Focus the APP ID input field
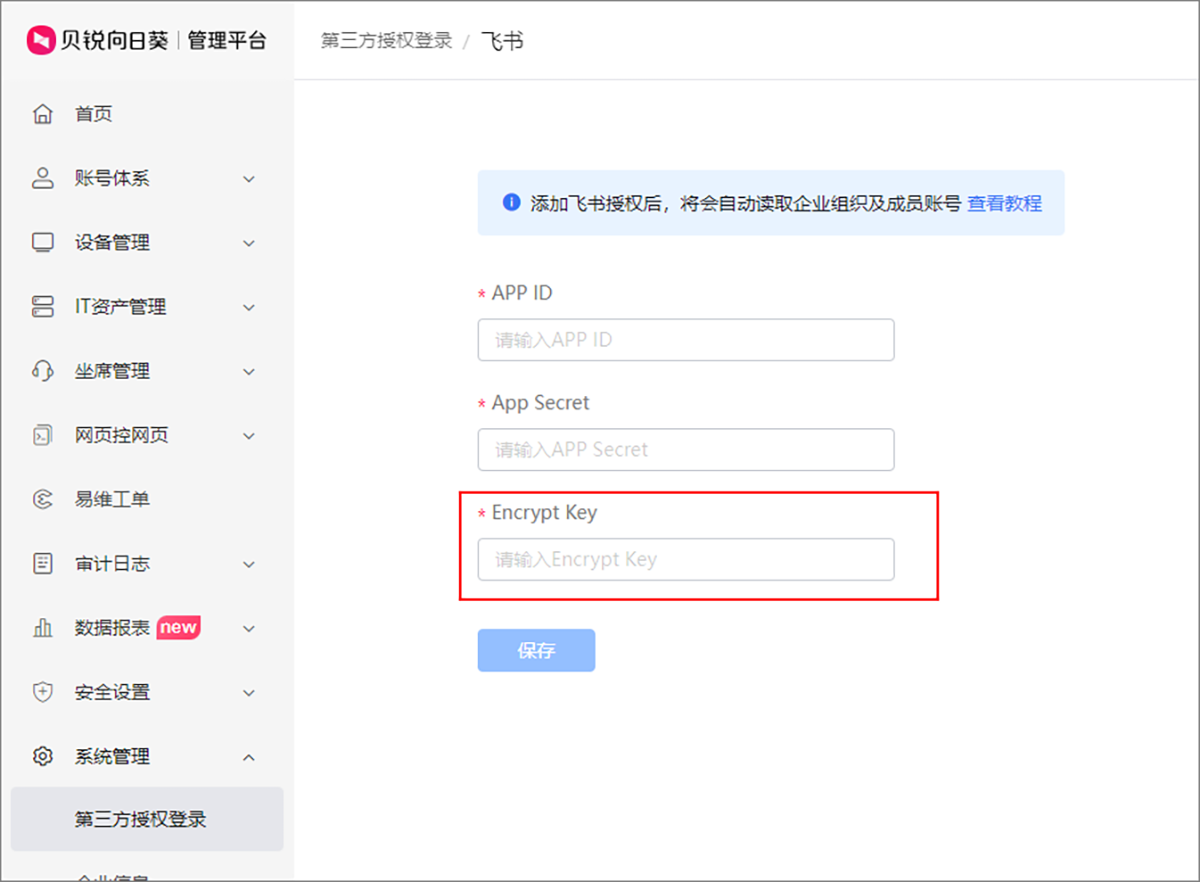 point(686,340)
